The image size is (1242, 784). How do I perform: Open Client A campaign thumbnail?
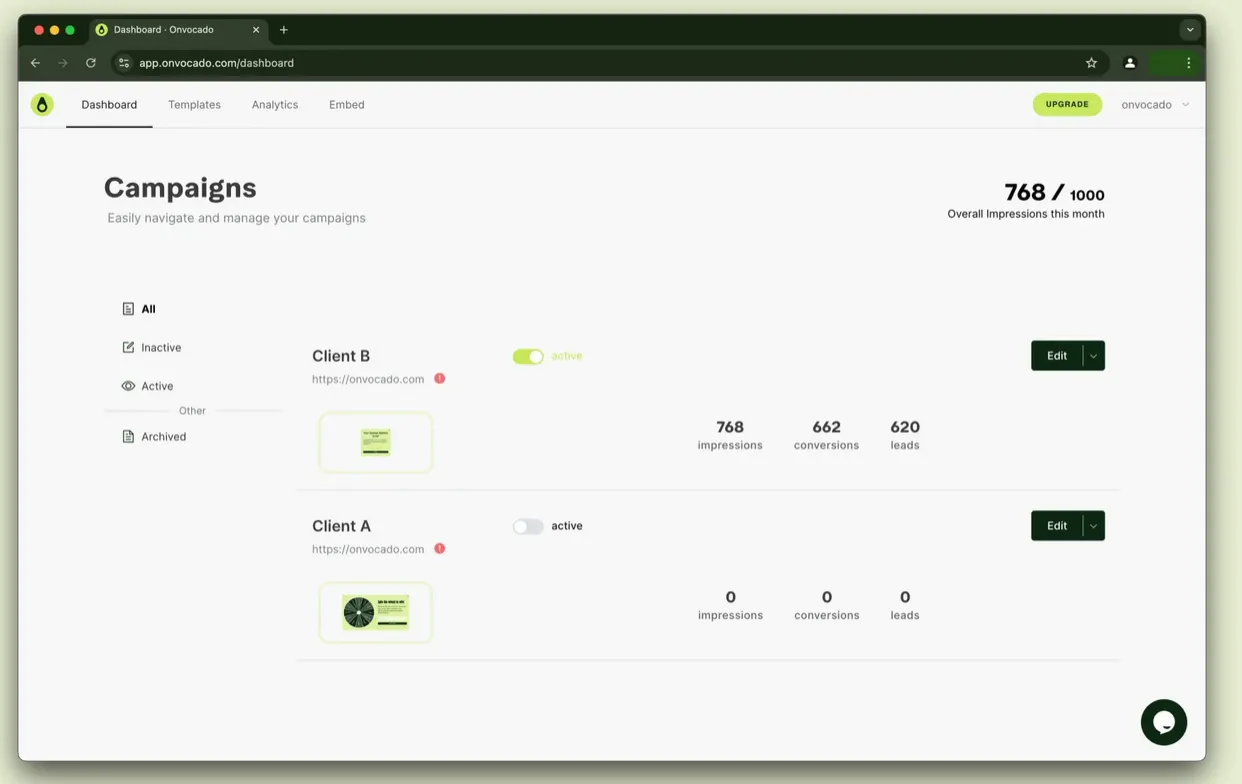(x=376, y=612)
